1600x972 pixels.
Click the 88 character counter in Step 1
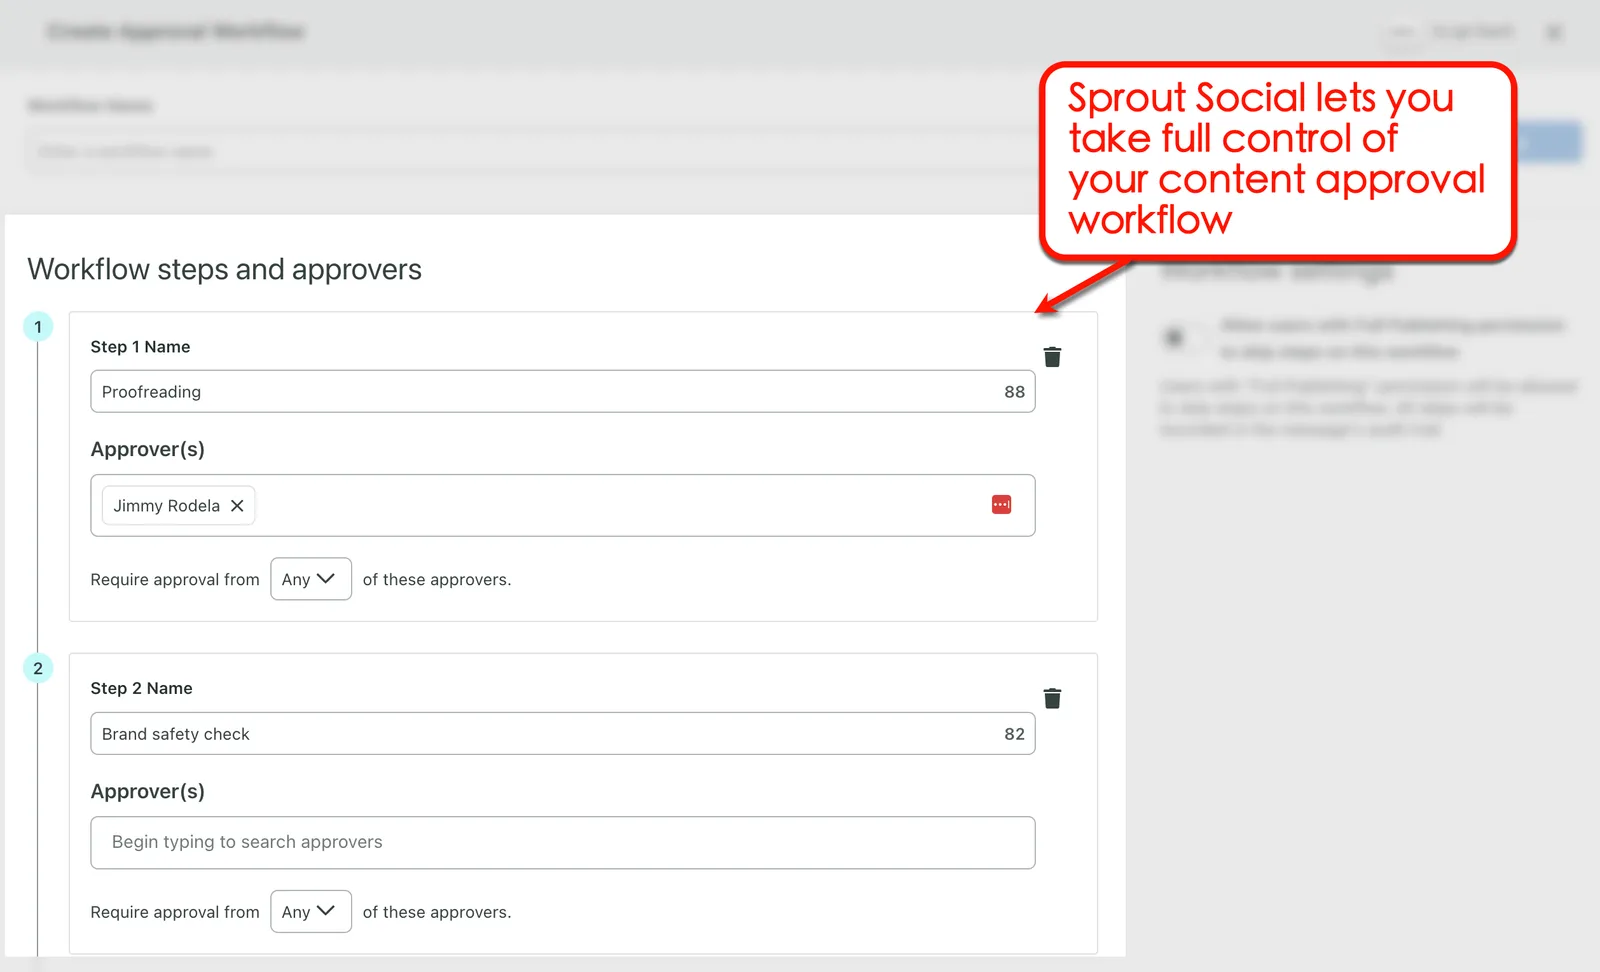point(1014,391)
